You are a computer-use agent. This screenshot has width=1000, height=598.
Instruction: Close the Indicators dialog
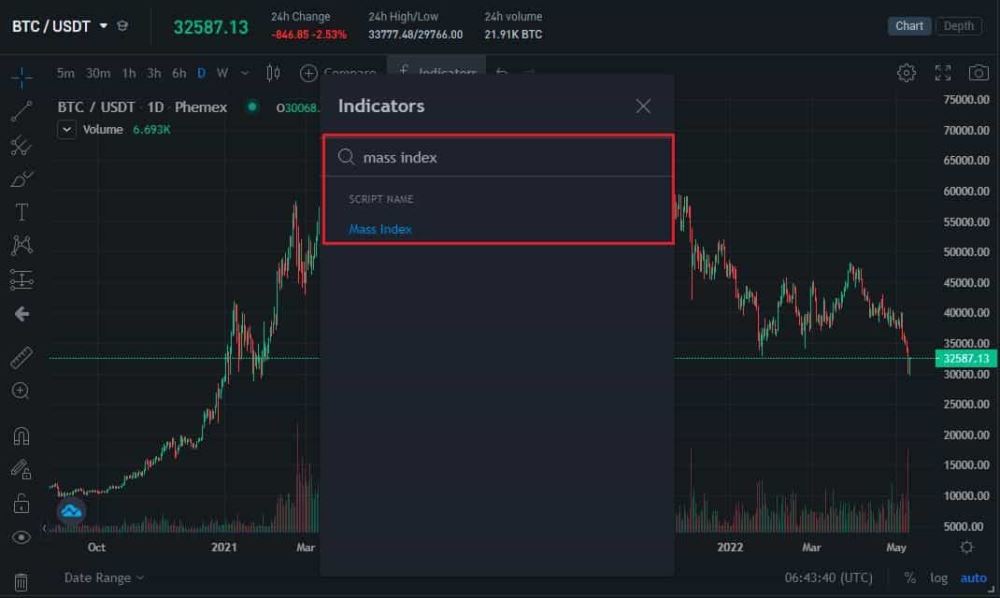pos(643,106)
